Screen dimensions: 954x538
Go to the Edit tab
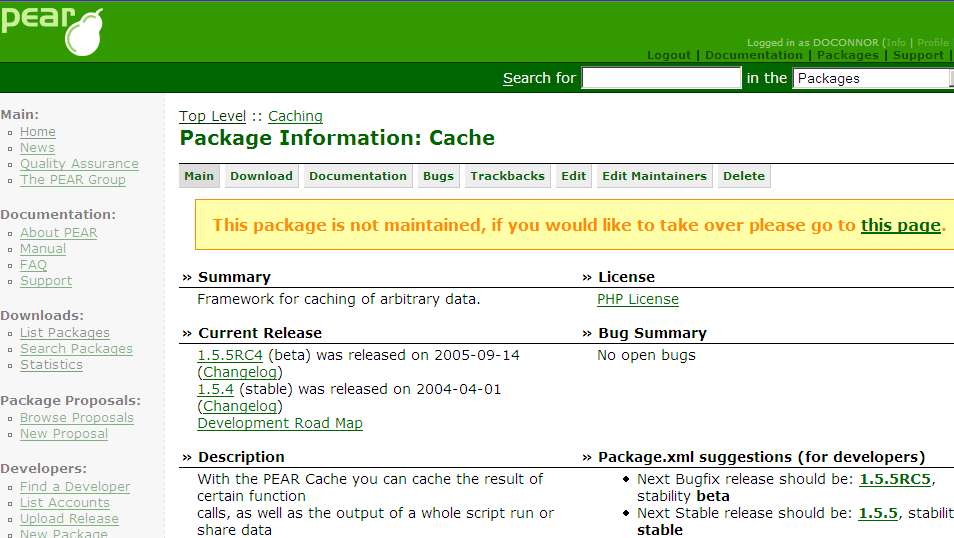(573, 176)
